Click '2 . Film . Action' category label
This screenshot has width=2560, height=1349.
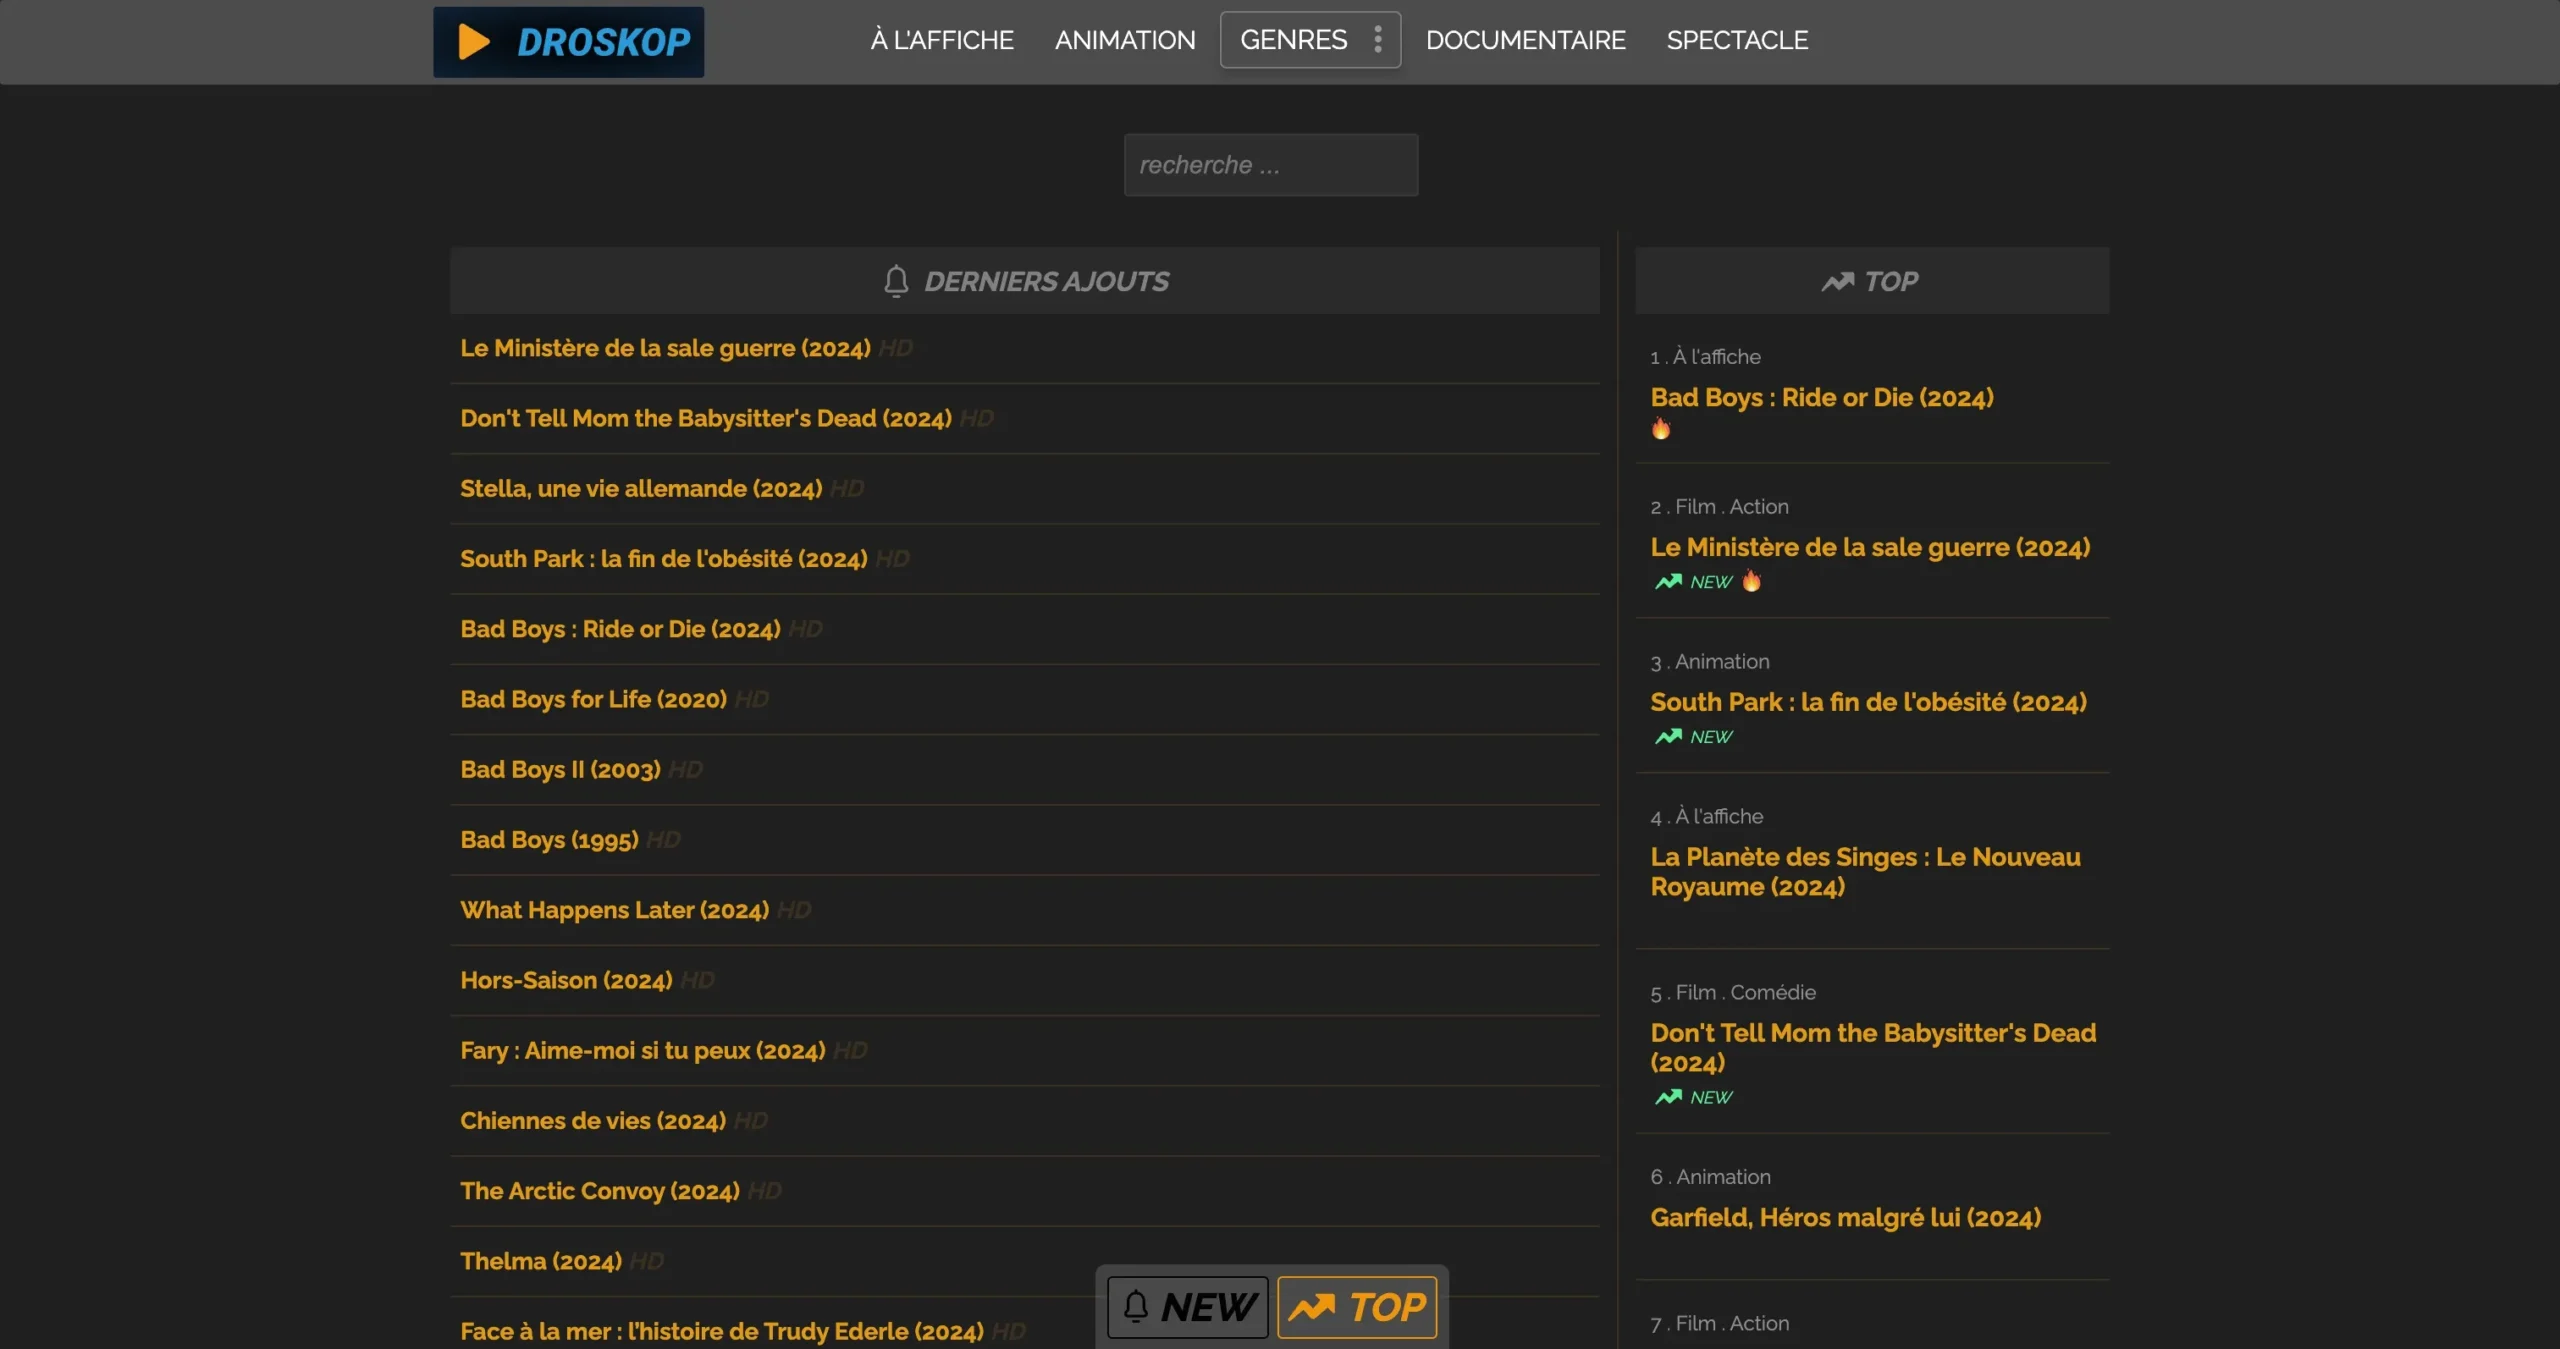[x=1719, y=507]
